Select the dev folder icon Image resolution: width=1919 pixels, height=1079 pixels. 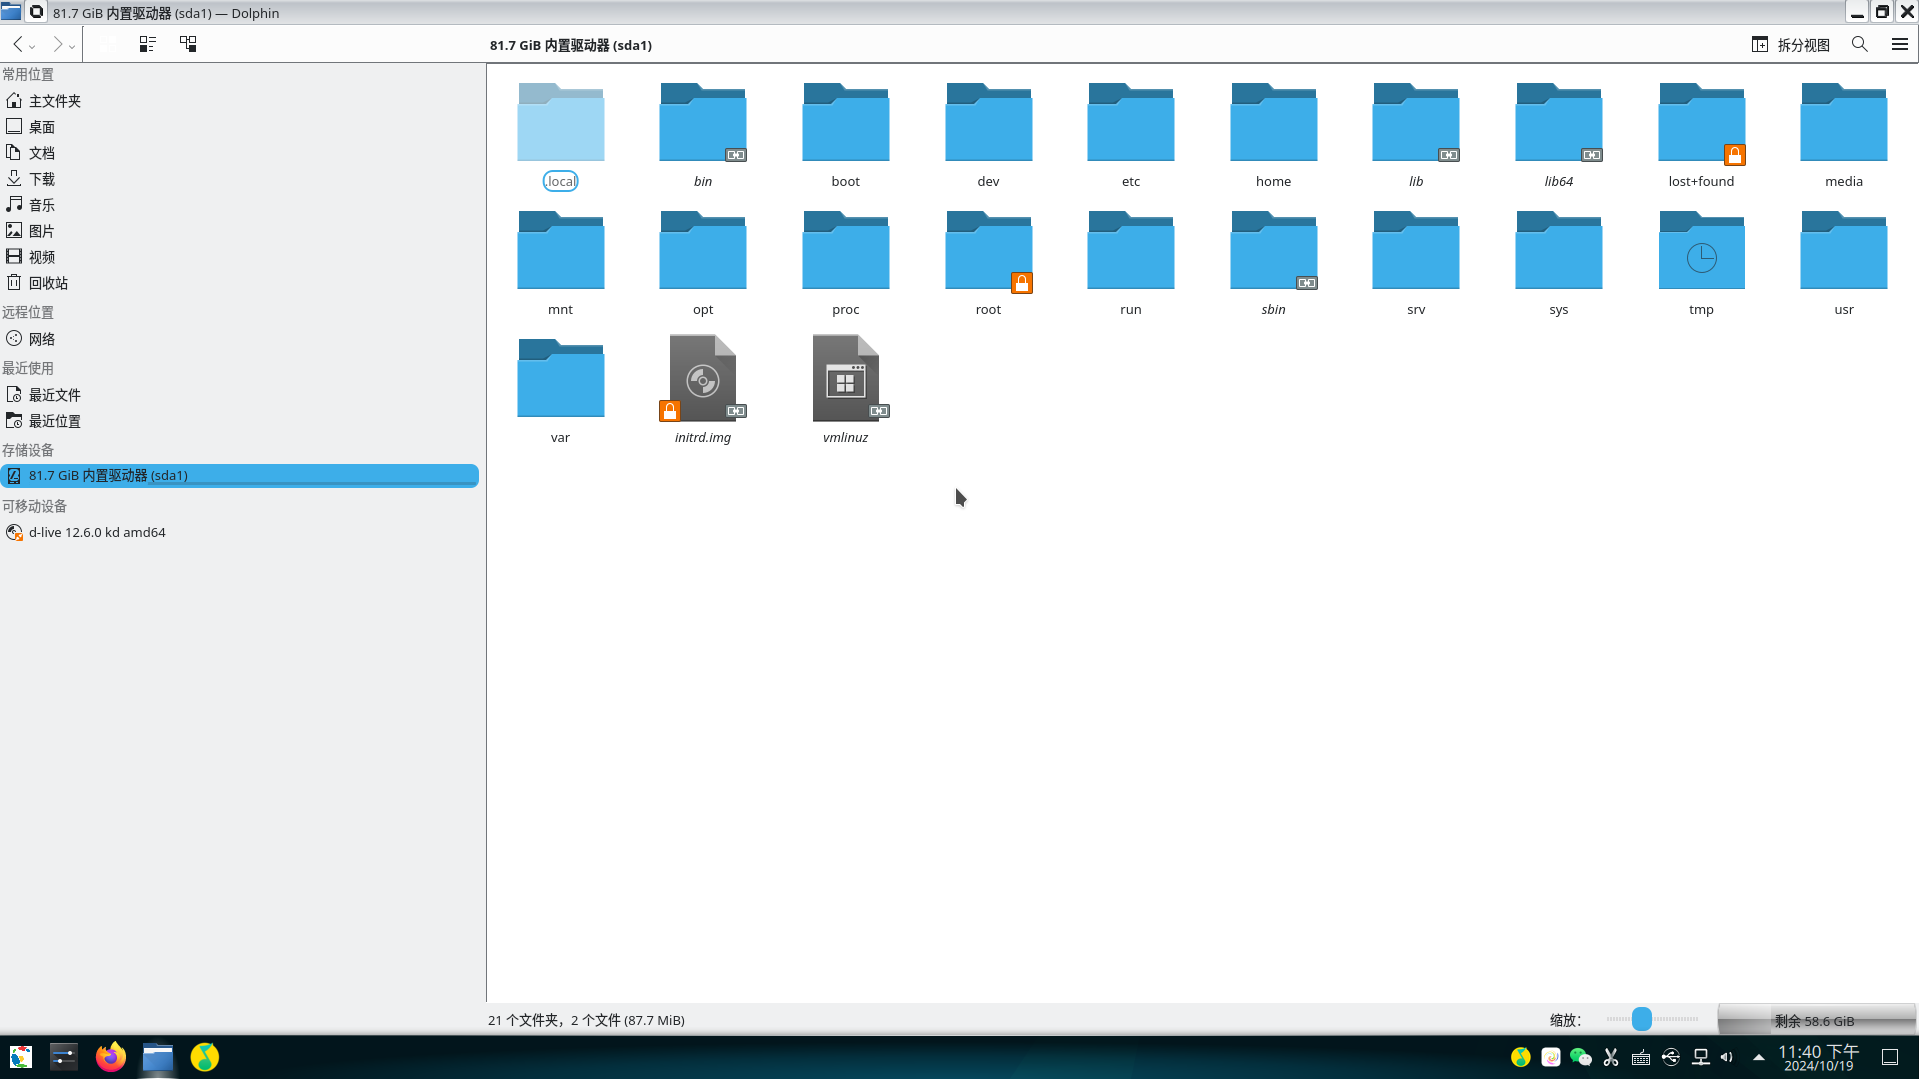[x=988, y=123]
